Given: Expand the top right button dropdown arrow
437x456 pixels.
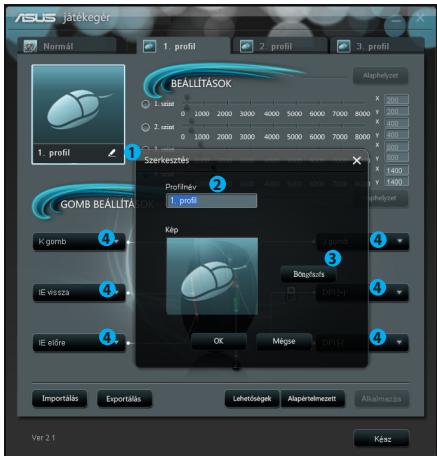Looking at the screenshot, I should 399,241.
